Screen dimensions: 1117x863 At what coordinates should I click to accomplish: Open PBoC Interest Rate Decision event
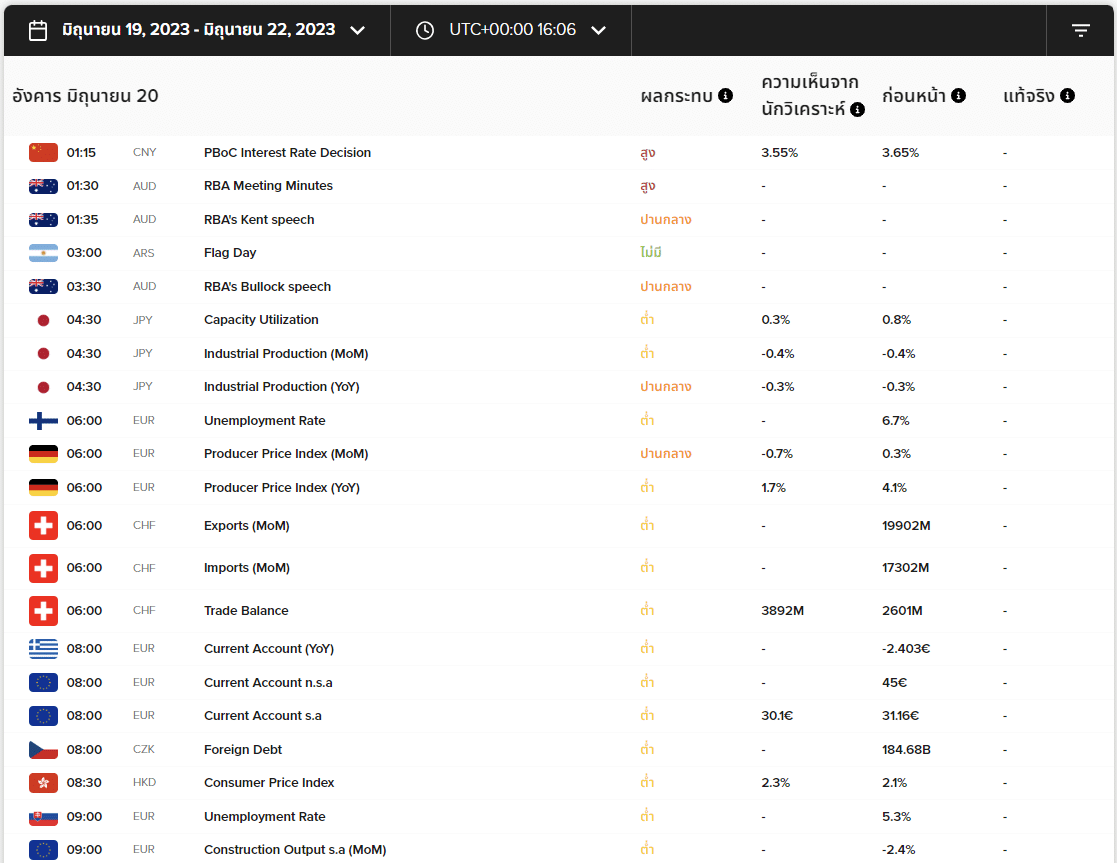(x=287, y=153)
